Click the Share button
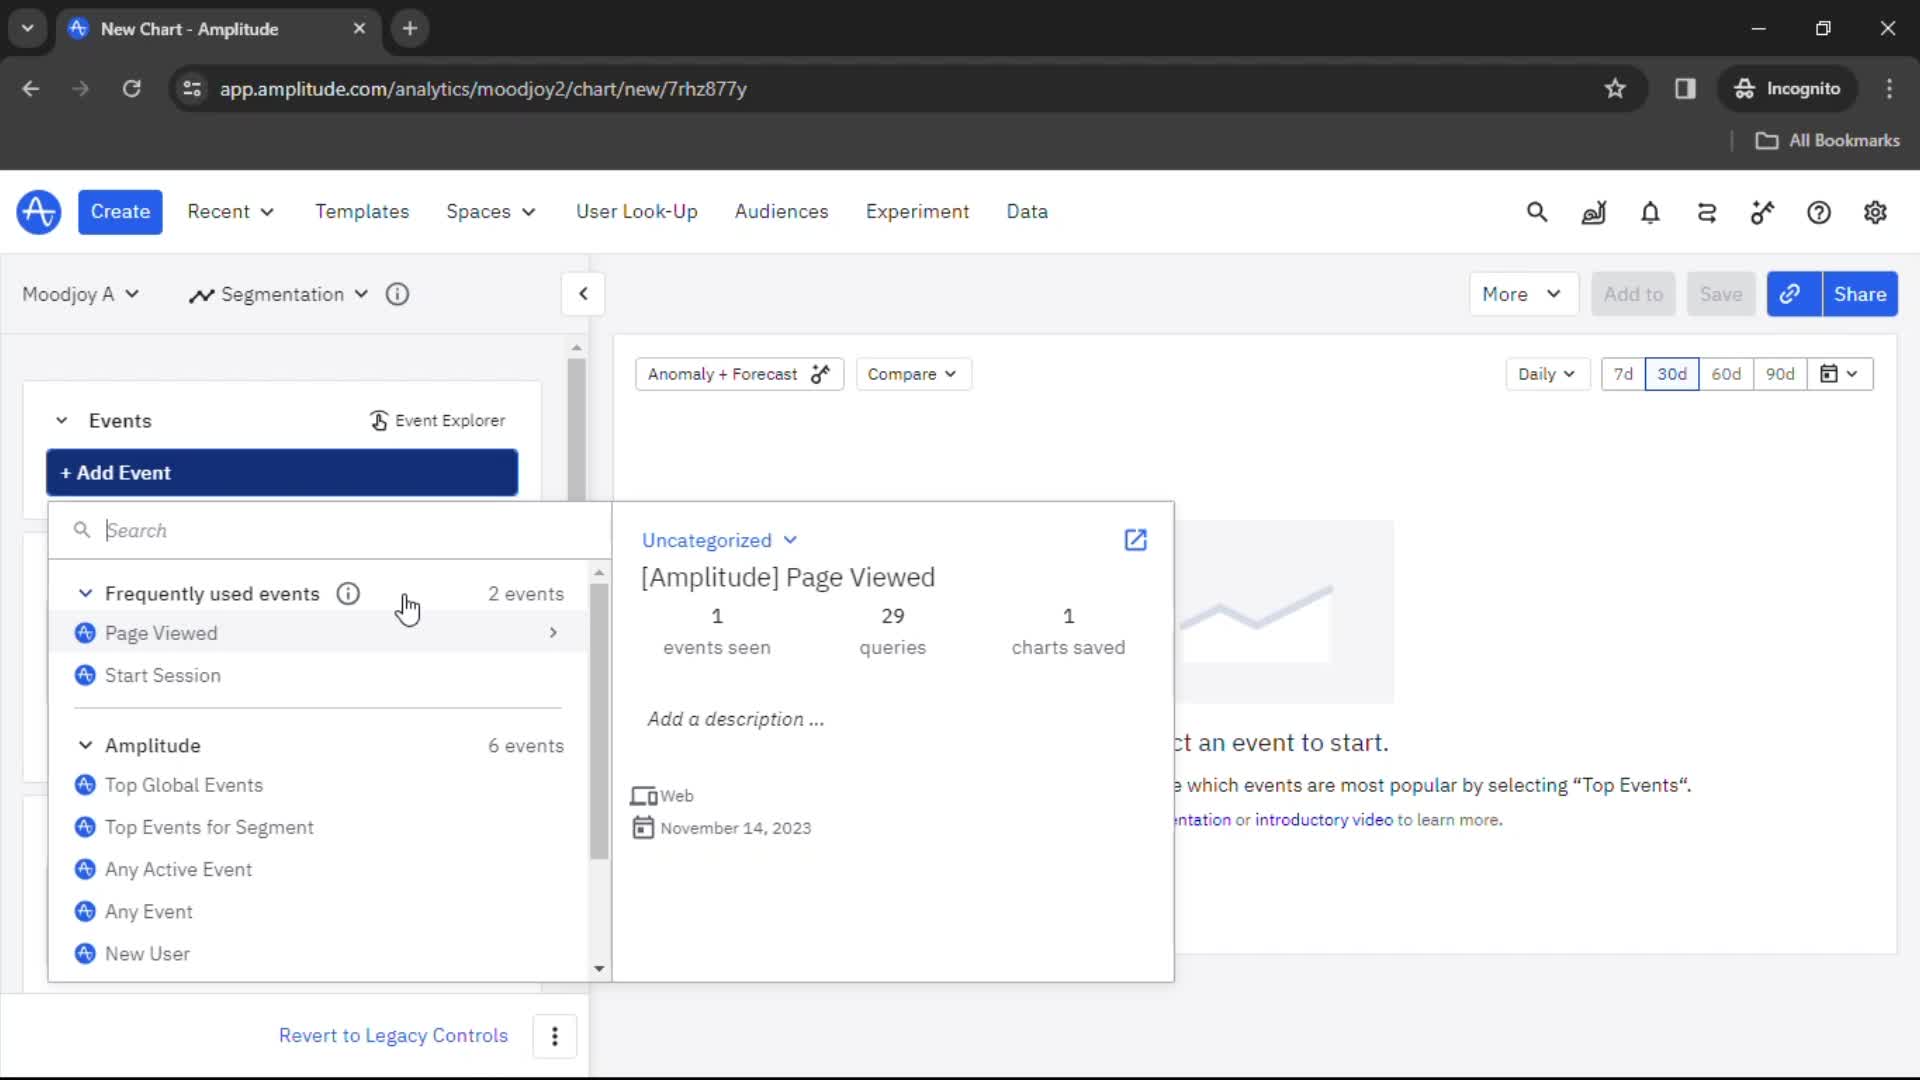The image size is (1920, 1080). (1860, 294)
